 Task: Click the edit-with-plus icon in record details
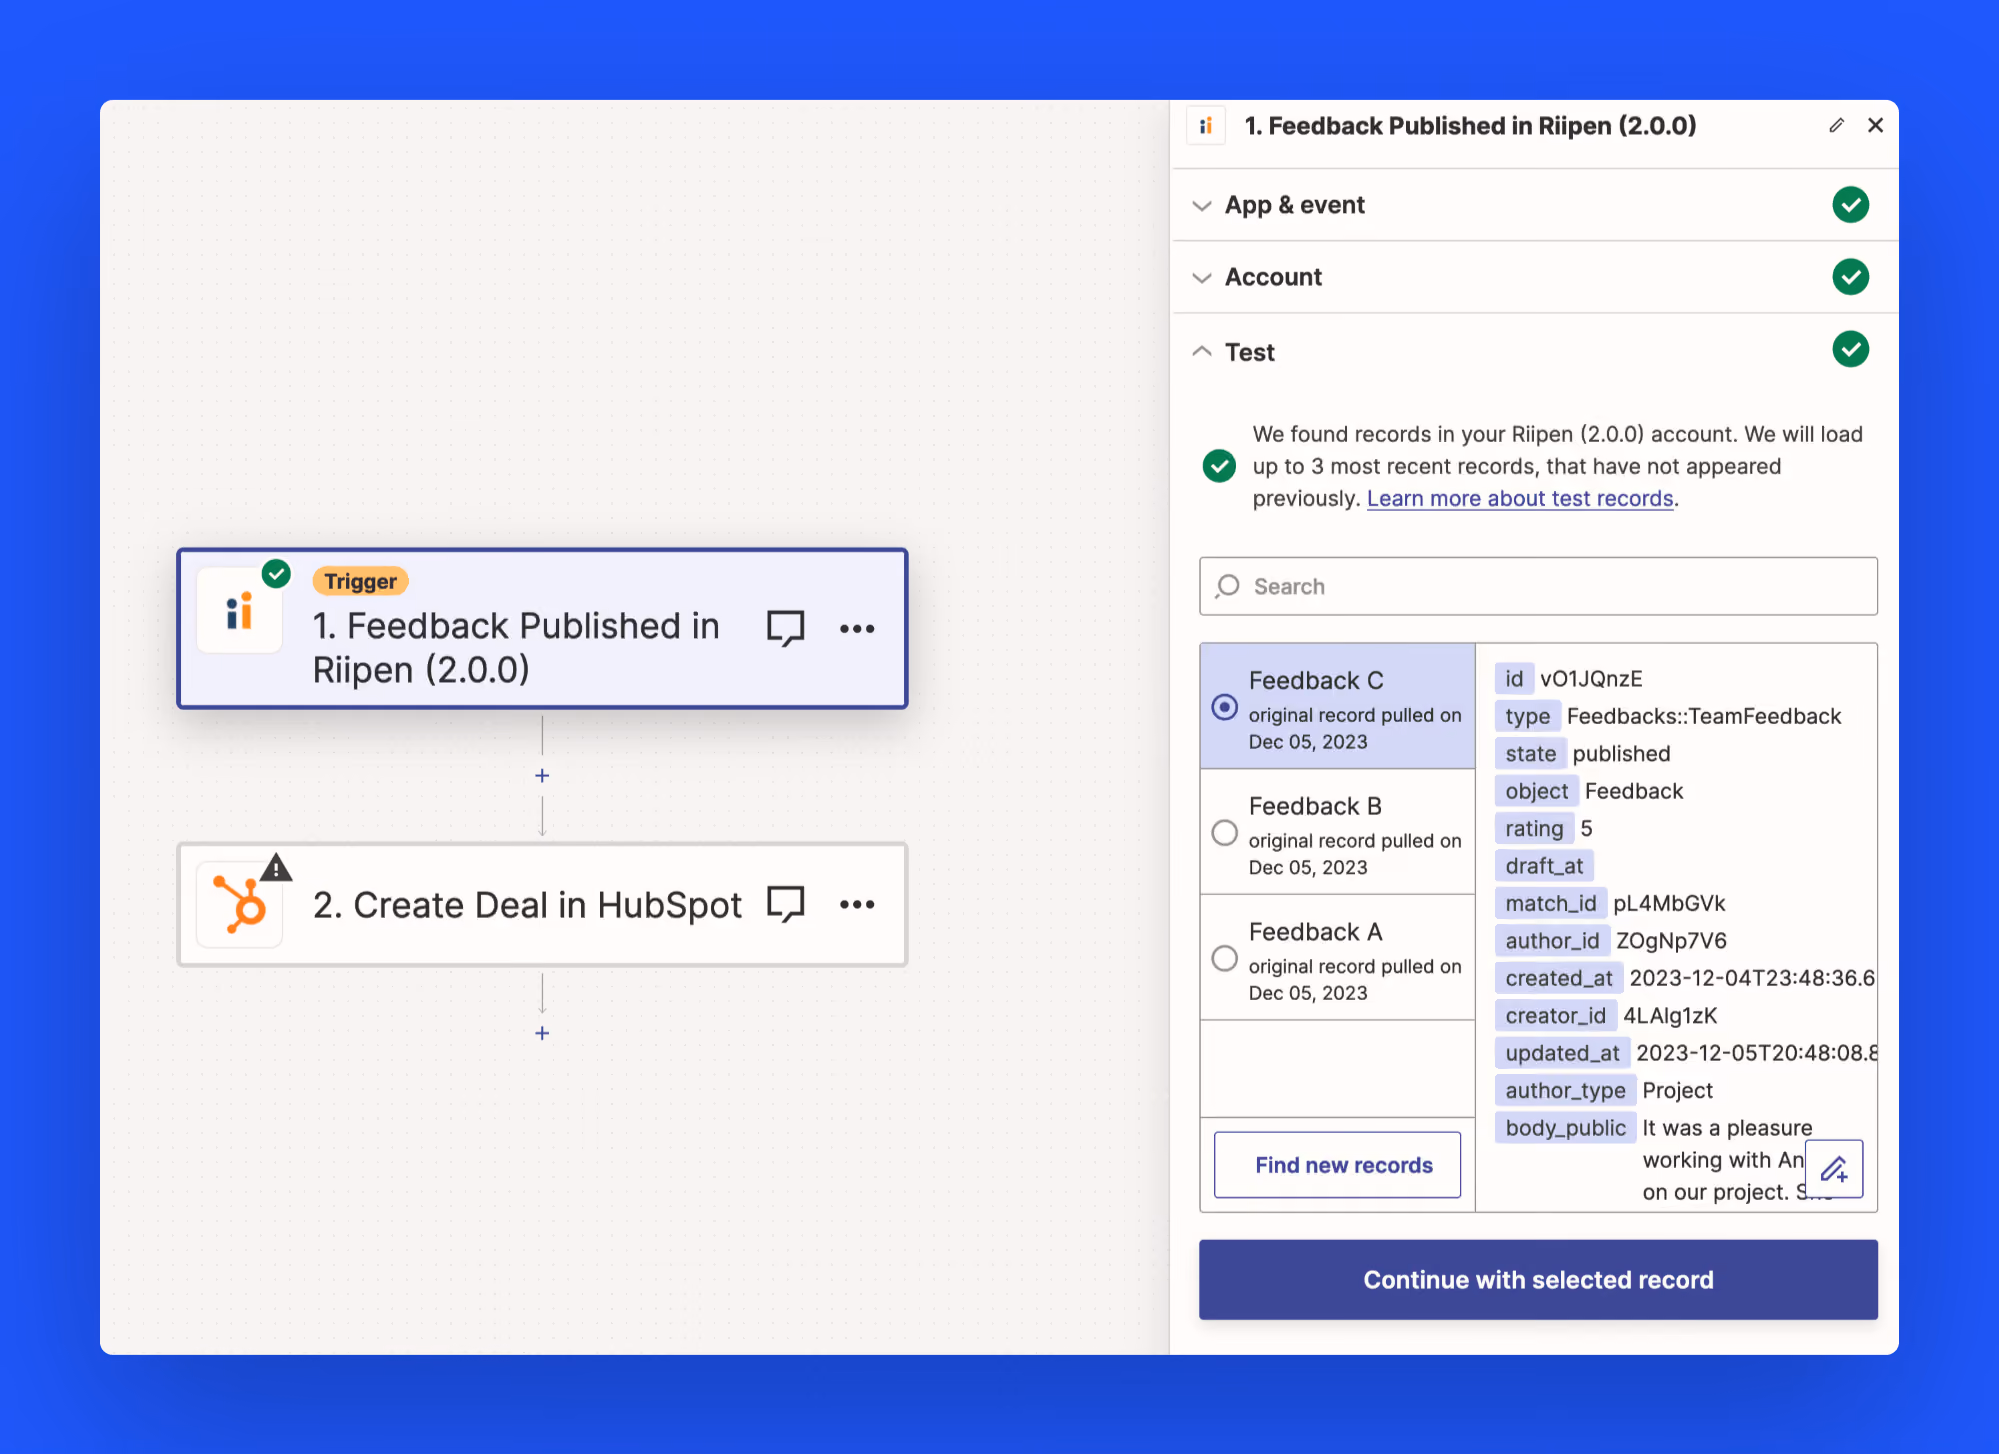[1834, 1168]
